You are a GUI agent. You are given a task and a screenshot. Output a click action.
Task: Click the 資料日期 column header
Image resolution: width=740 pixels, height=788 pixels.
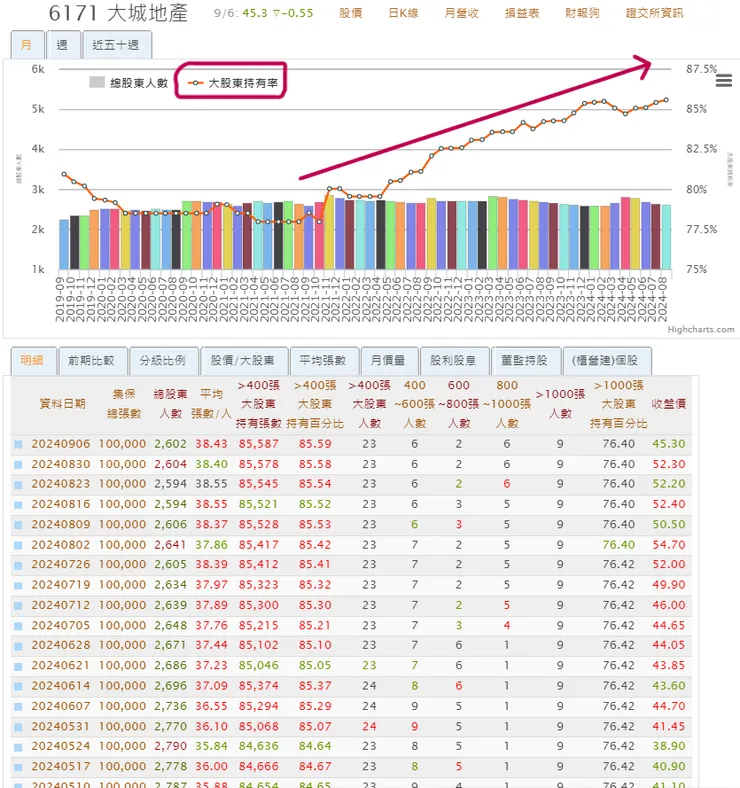(x=63, y=404)
